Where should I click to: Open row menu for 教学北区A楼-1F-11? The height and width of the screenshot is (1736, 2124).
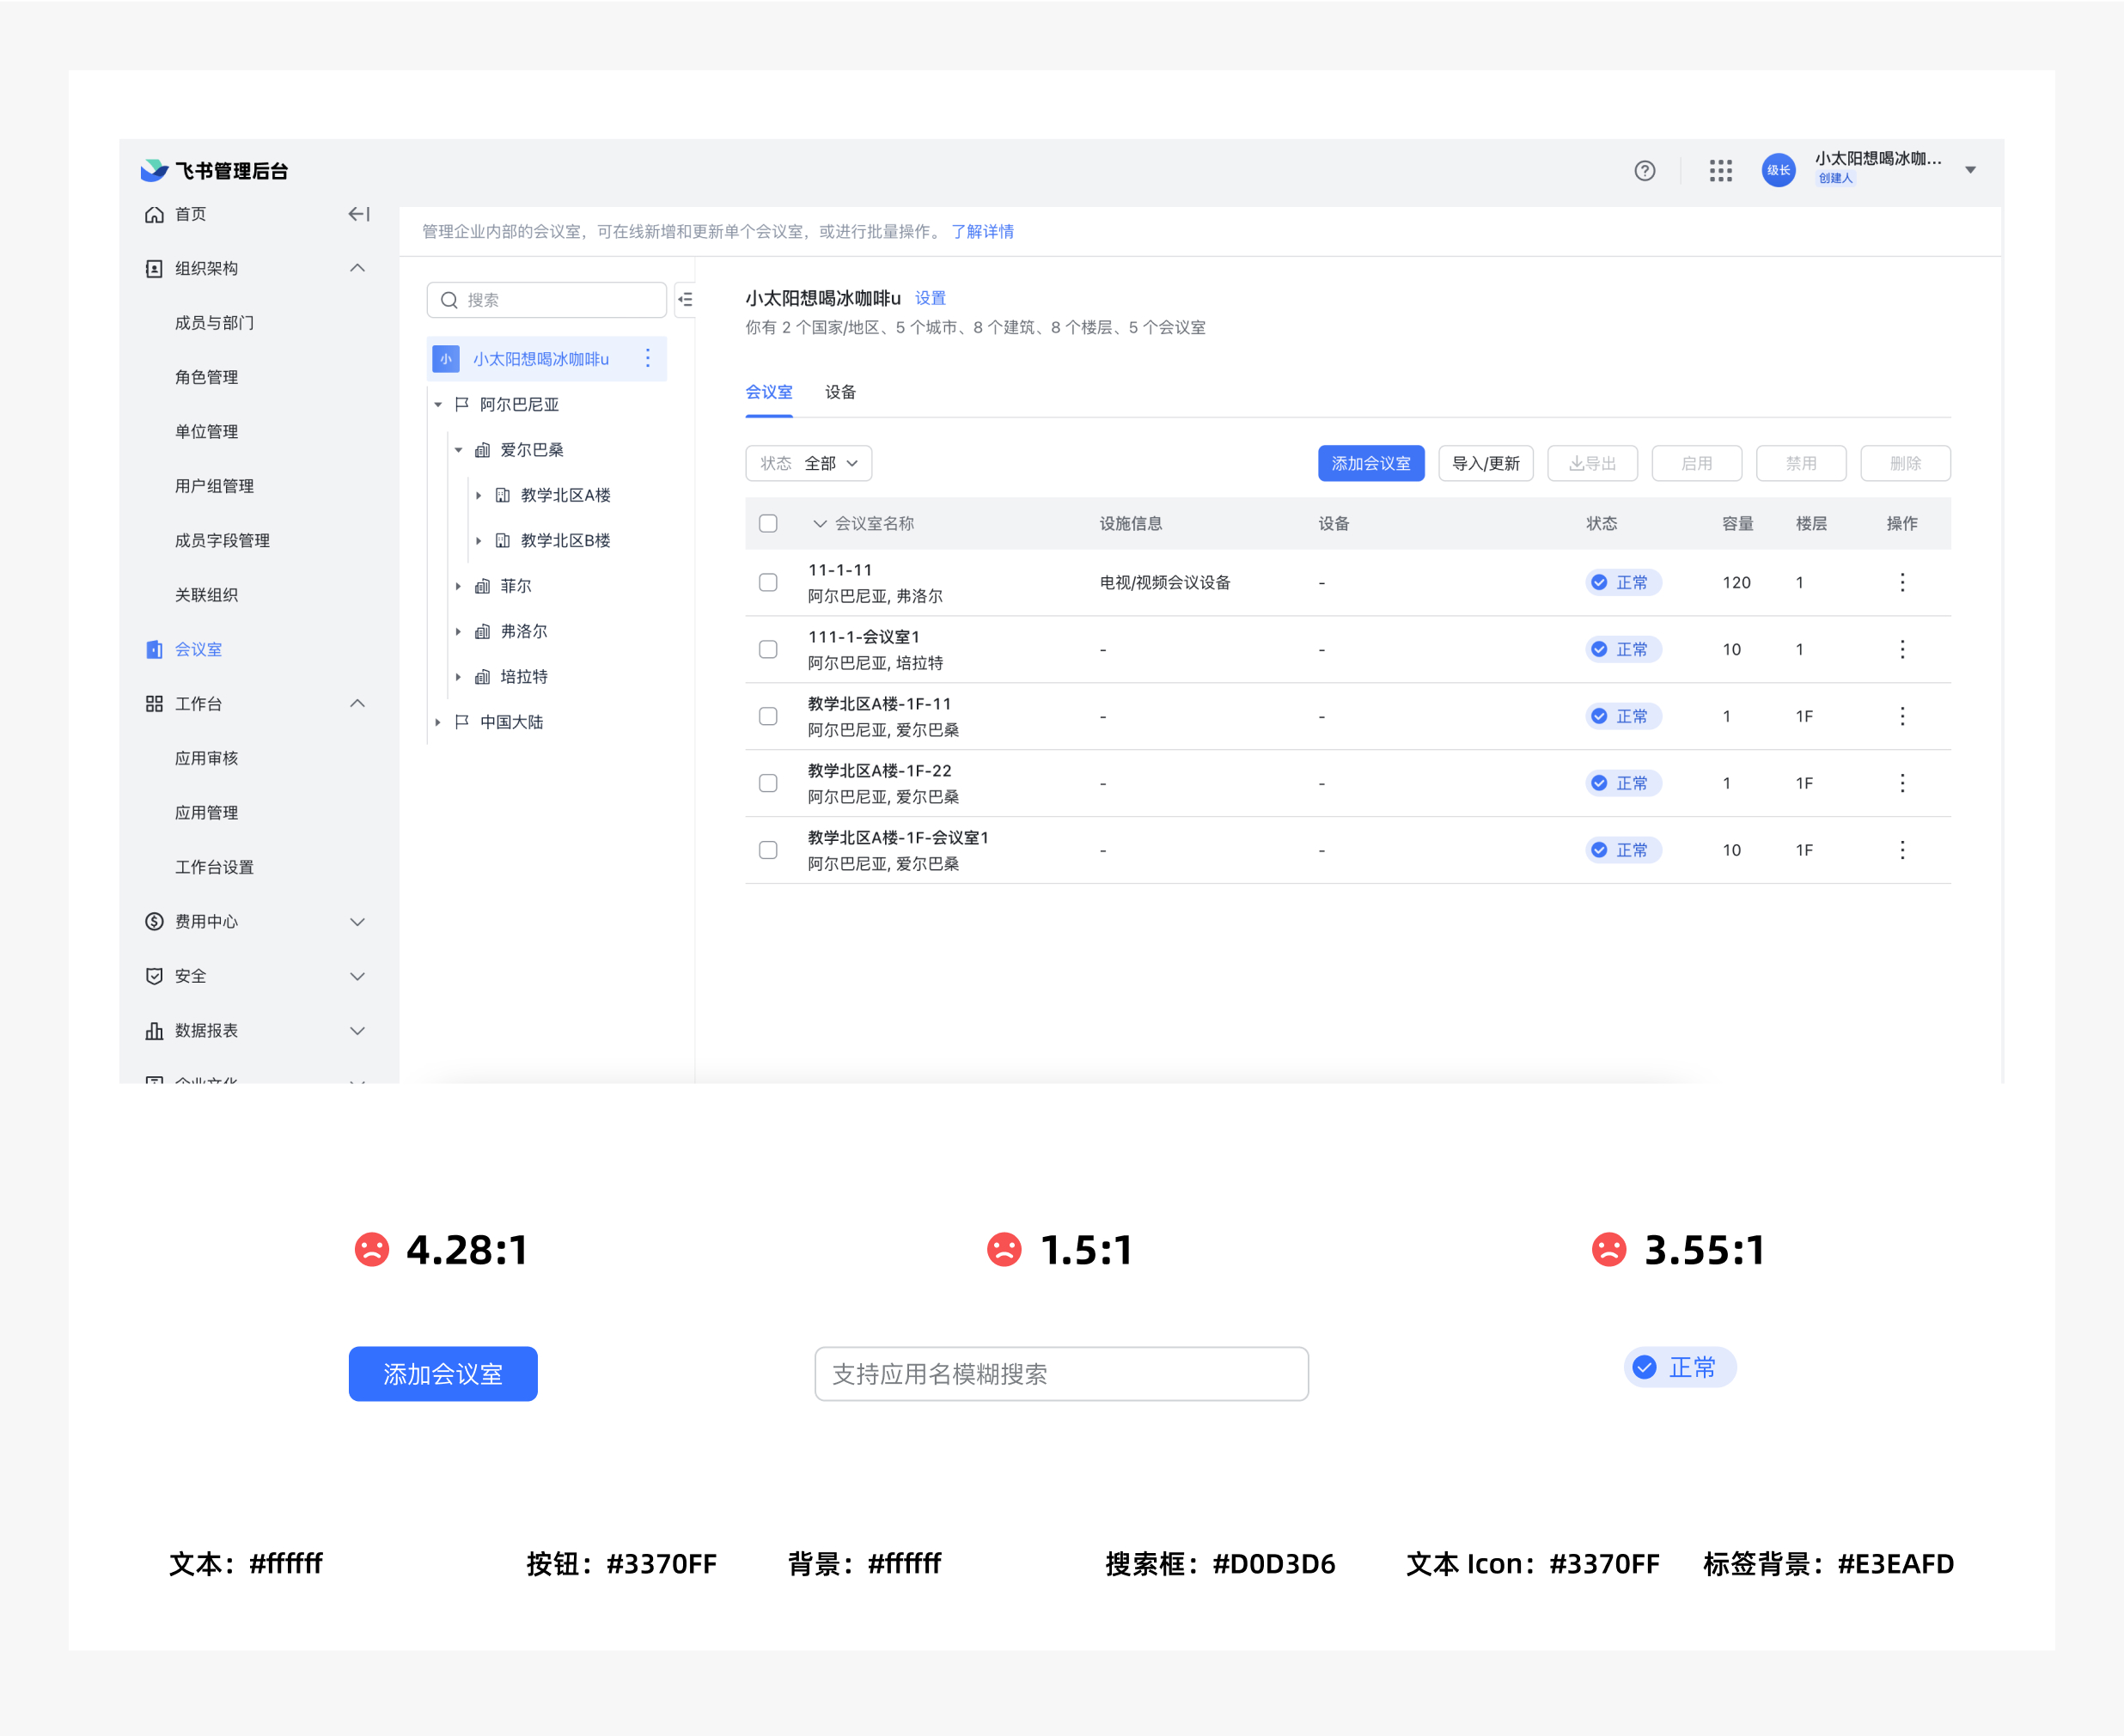point(1902,716)
